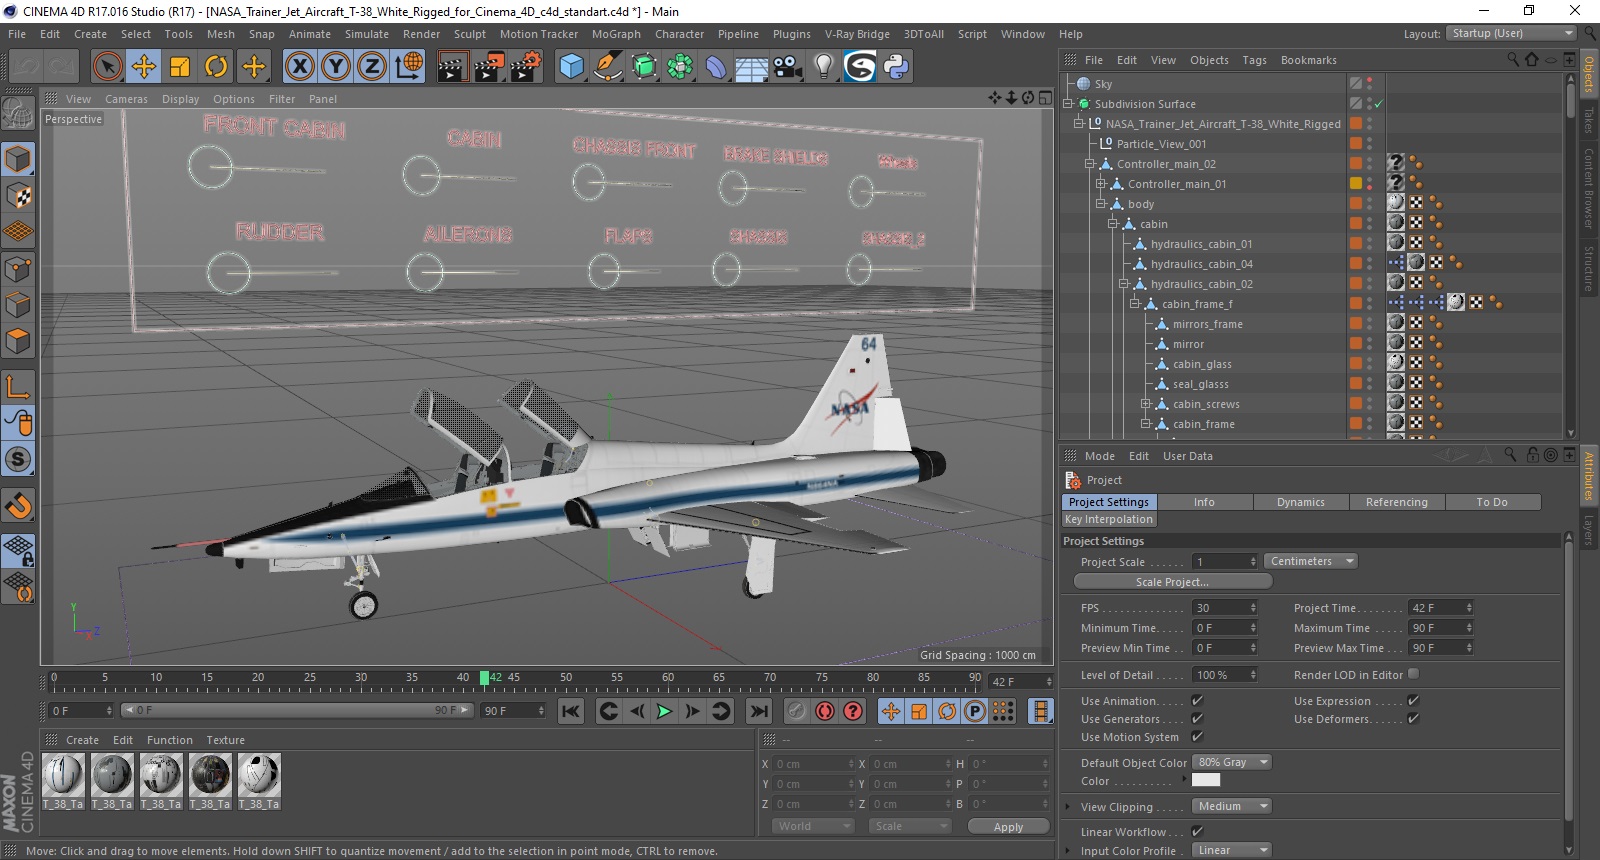Viewport: 1600px width, 860px height.
Task: Open the World coordinate dropdown
Action: [812, 826]
